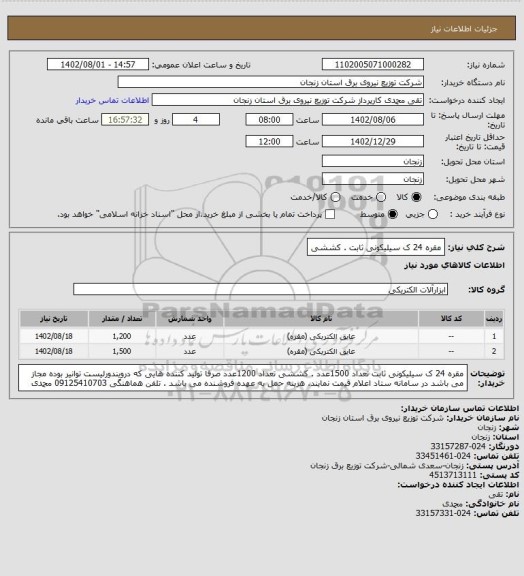
Task: Click the deadline time field 08:00
Action: coord(269,120)
